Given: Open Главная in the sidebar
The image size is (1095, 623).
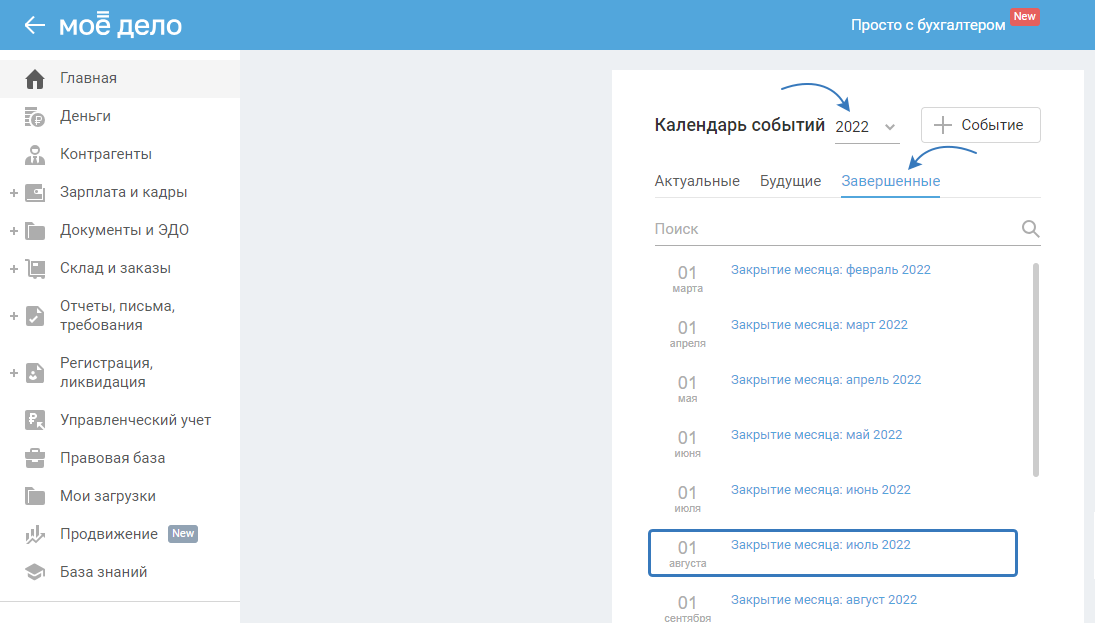Looking at the screenshot, I should point(120,78).
